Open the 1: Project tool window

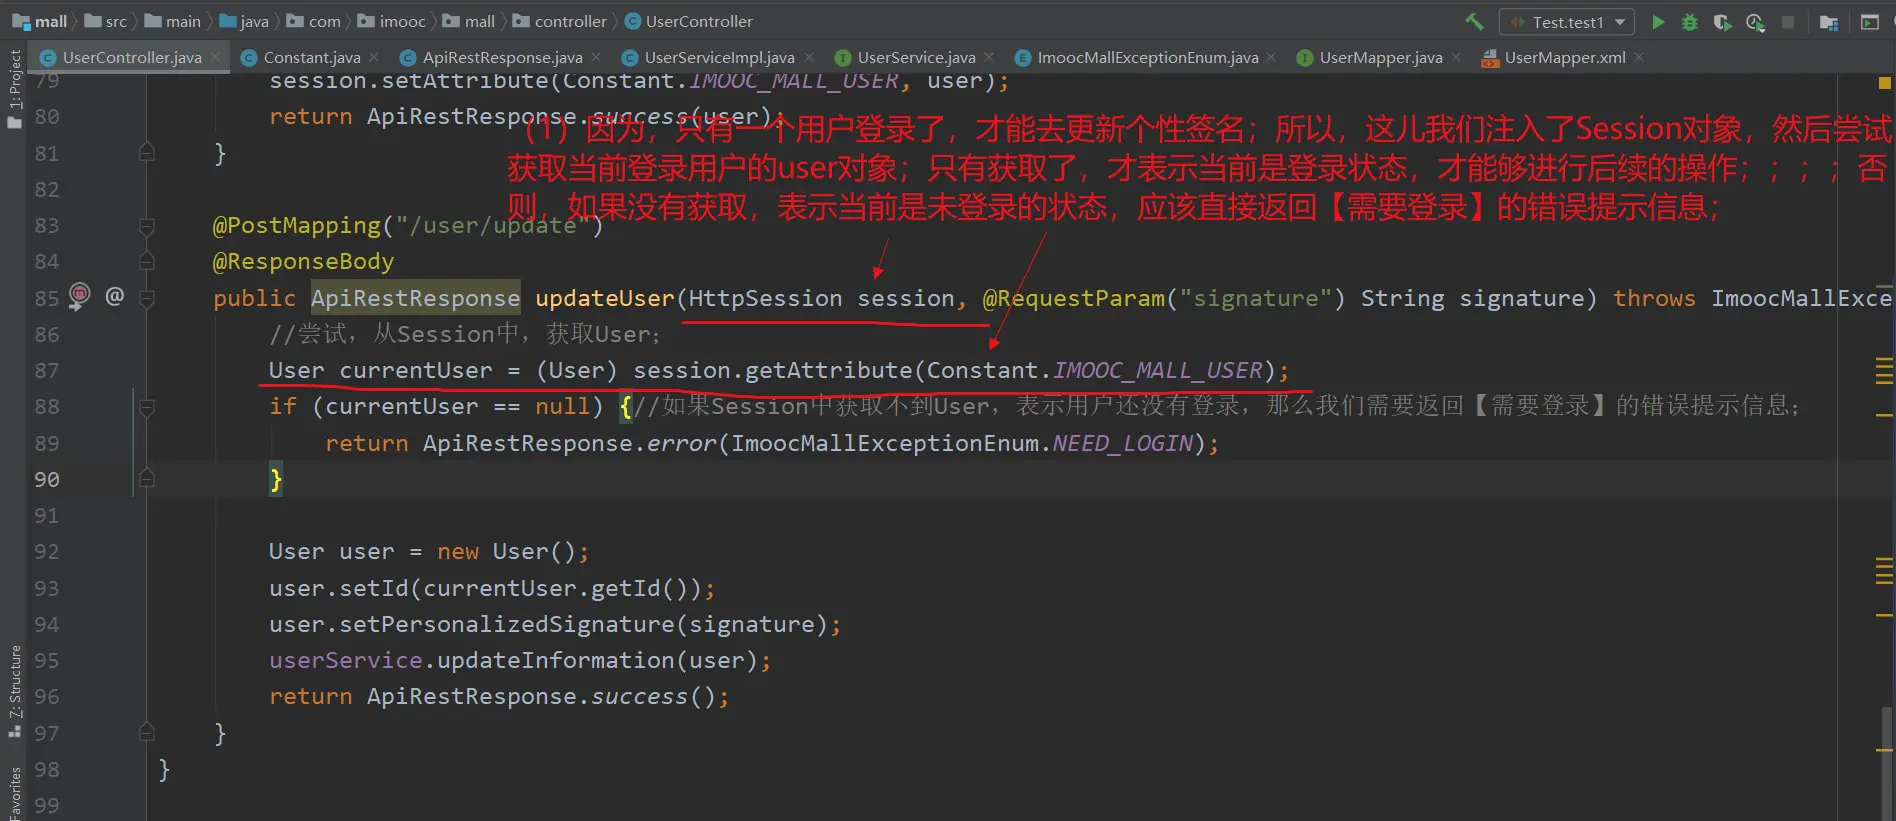tap(14, 88)
